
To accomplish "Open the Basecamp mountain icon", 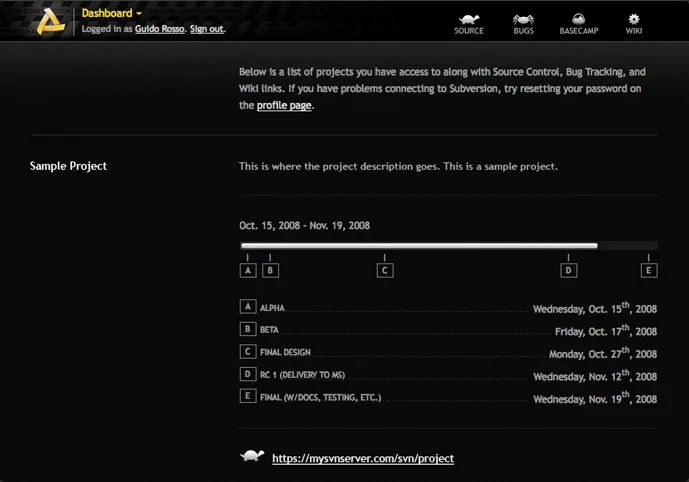I will (578, 19).
